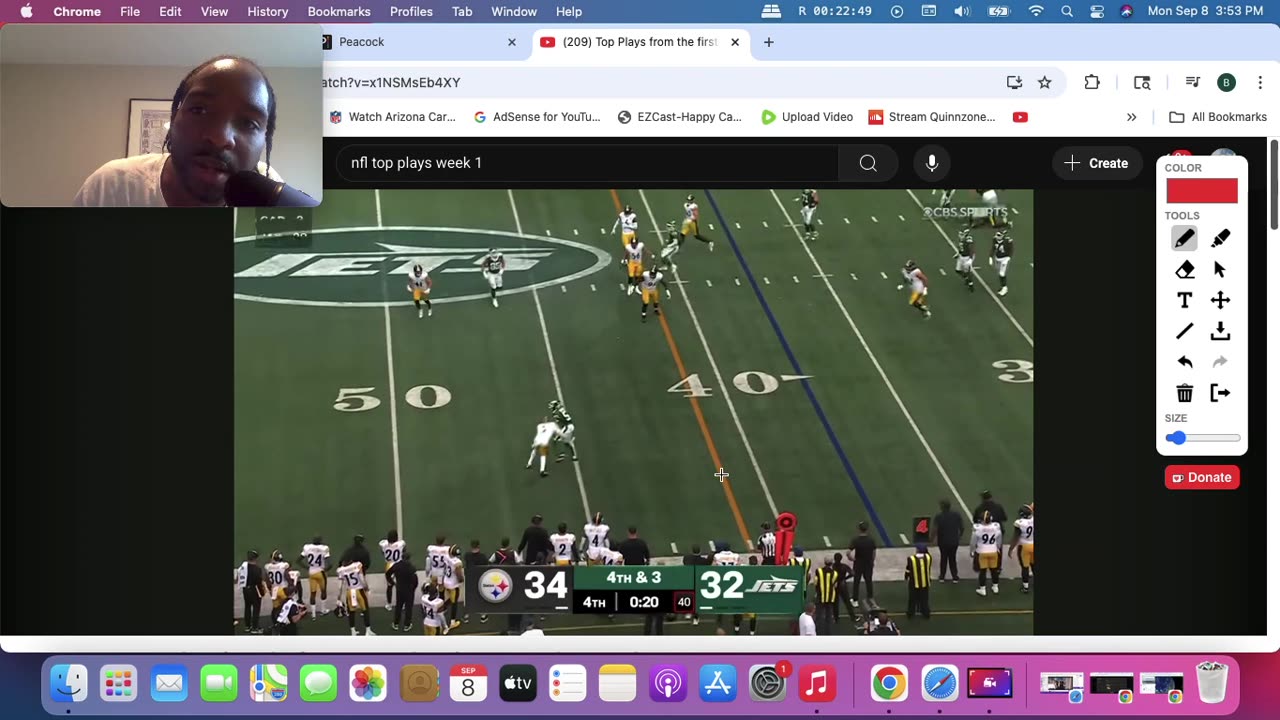Open Stream Quinnzone... bookmark
The width and height of the screenshot is (1280, 720).
point(932,117)
